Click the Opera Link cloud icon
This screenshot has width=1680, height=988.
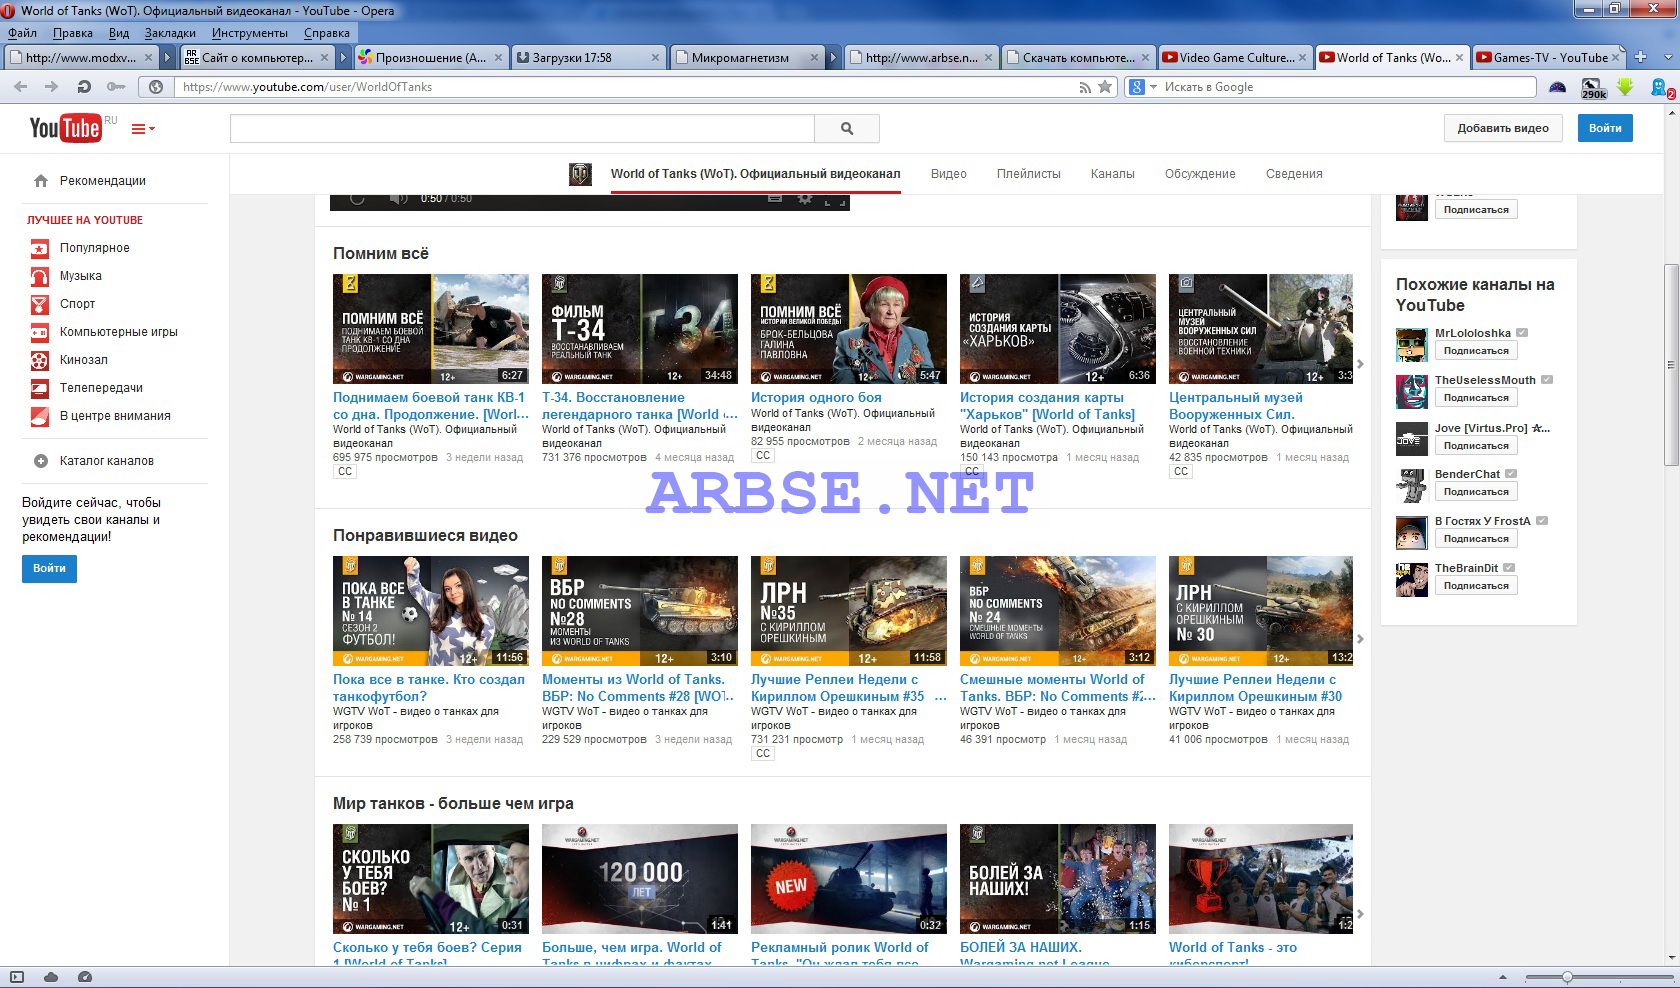point(51,977)
